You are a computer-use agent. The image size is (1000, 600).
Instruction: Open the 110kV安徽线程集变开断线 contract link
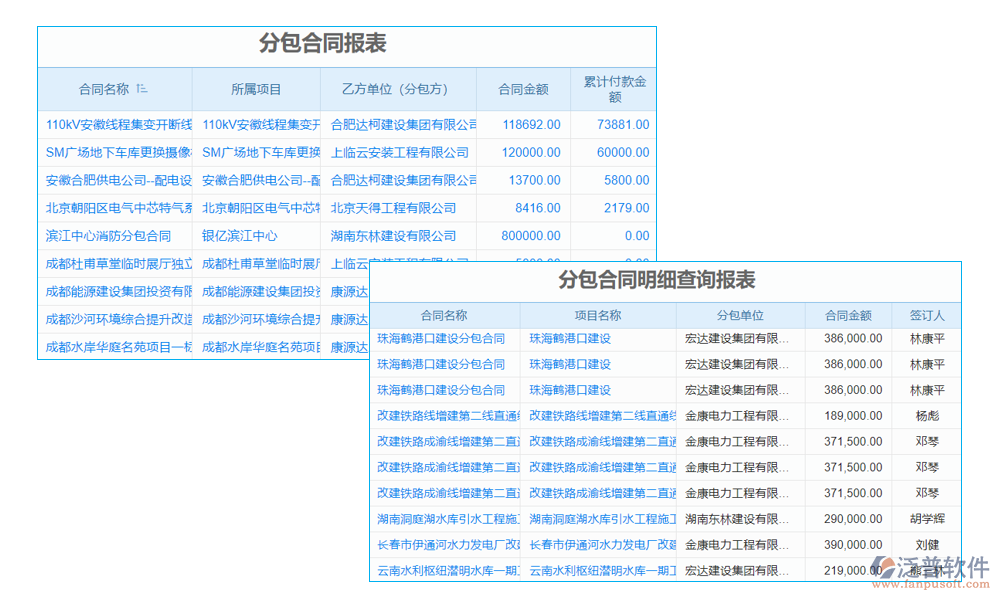(114, 124)
